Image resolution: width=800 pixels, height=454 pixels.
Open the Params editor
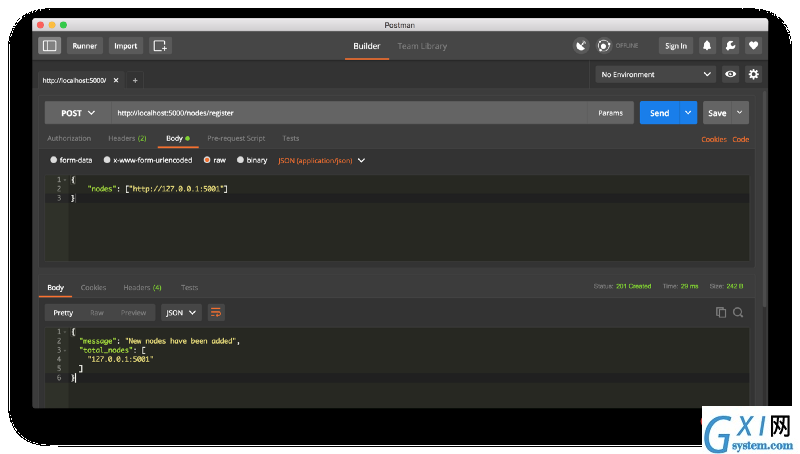(x=610, y=113)
